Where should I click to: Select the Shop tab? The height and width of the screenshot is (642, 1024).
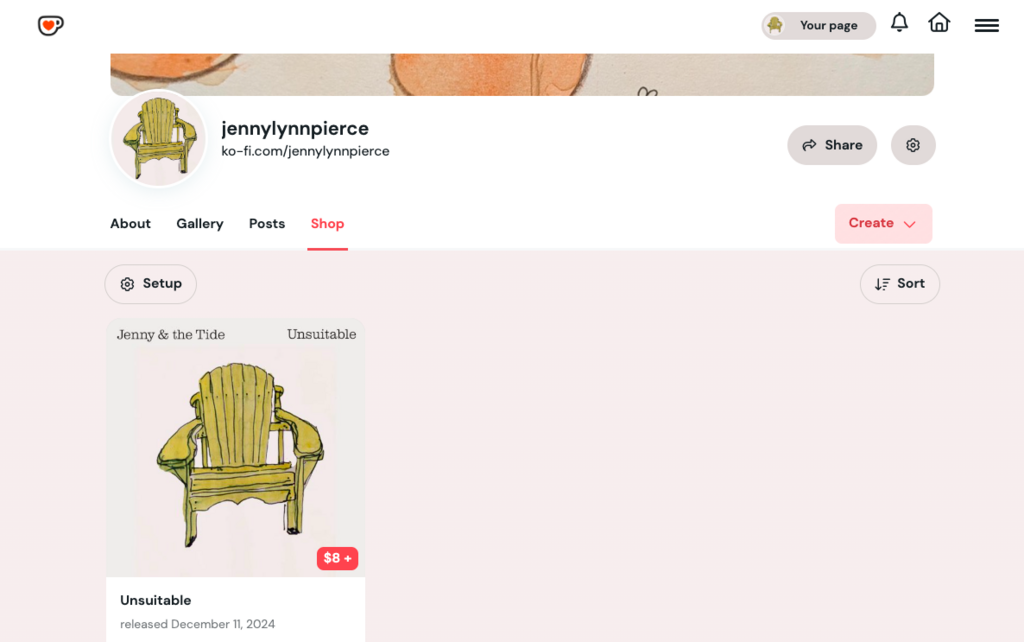pos(327,223)
